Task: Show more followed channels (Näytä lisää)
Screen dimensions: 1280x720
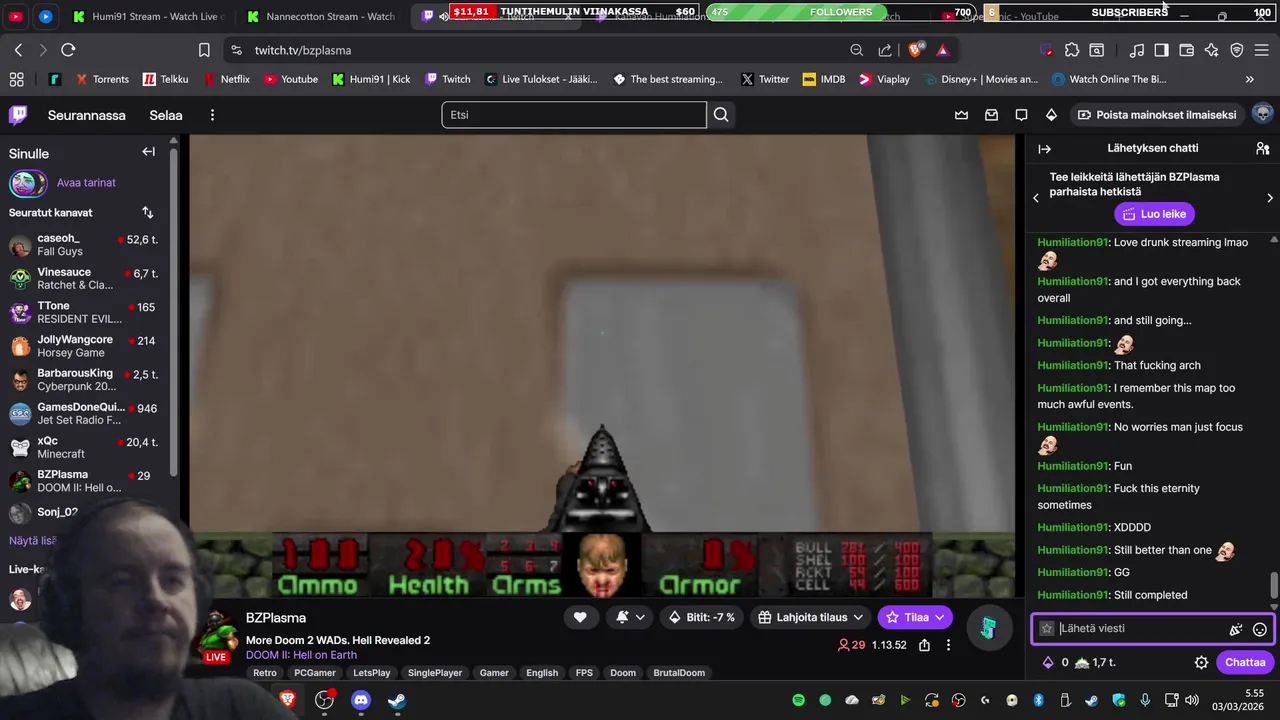Action: [x=33, y=540]
